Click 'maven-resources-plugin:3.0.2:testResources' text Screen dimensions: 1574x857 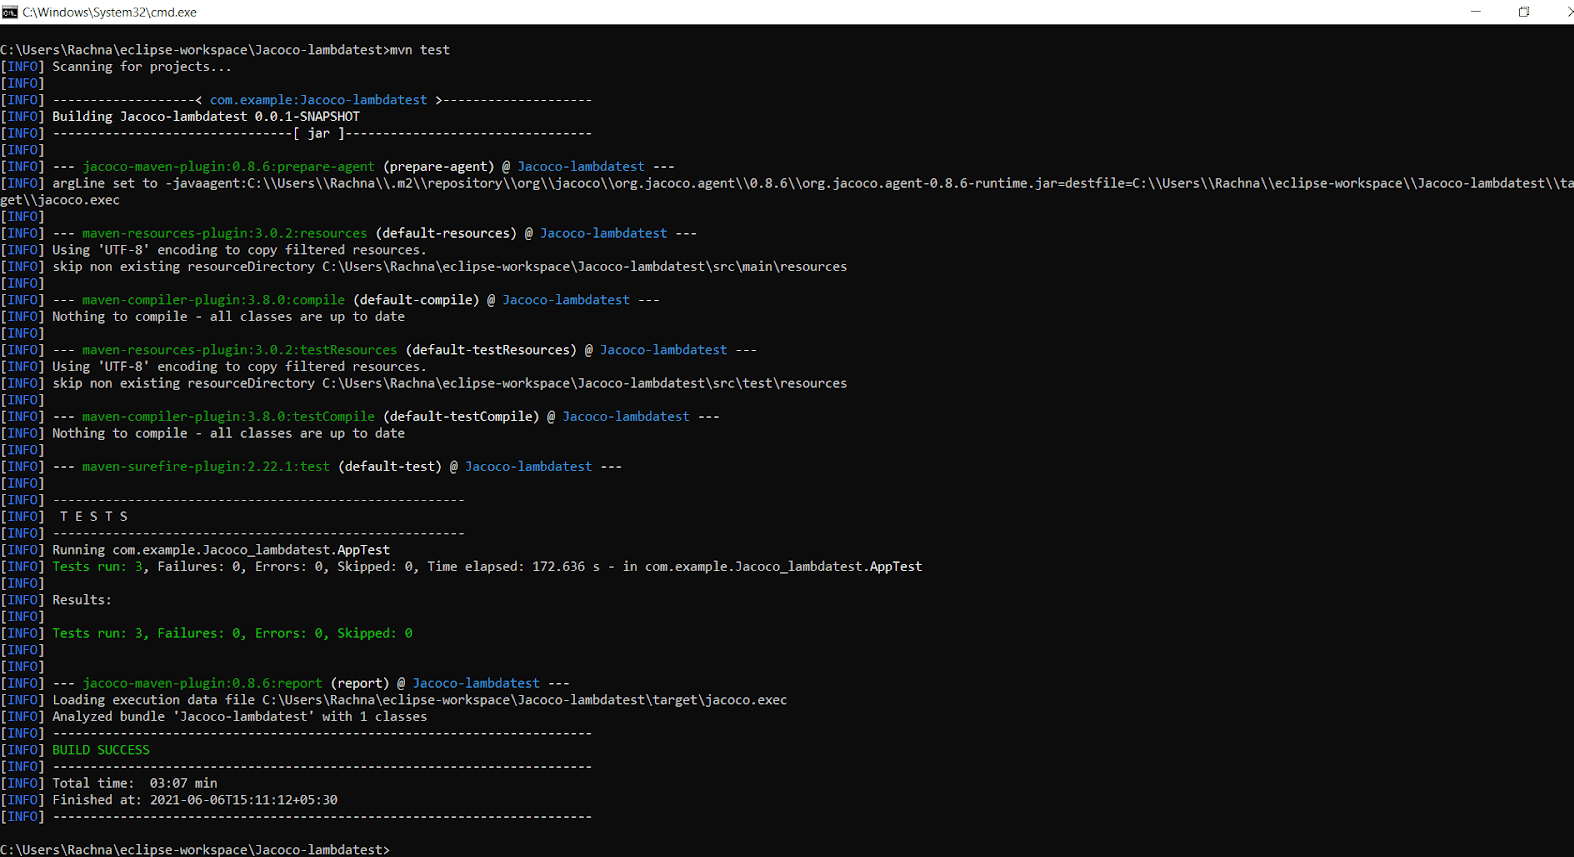click(239, 350)
